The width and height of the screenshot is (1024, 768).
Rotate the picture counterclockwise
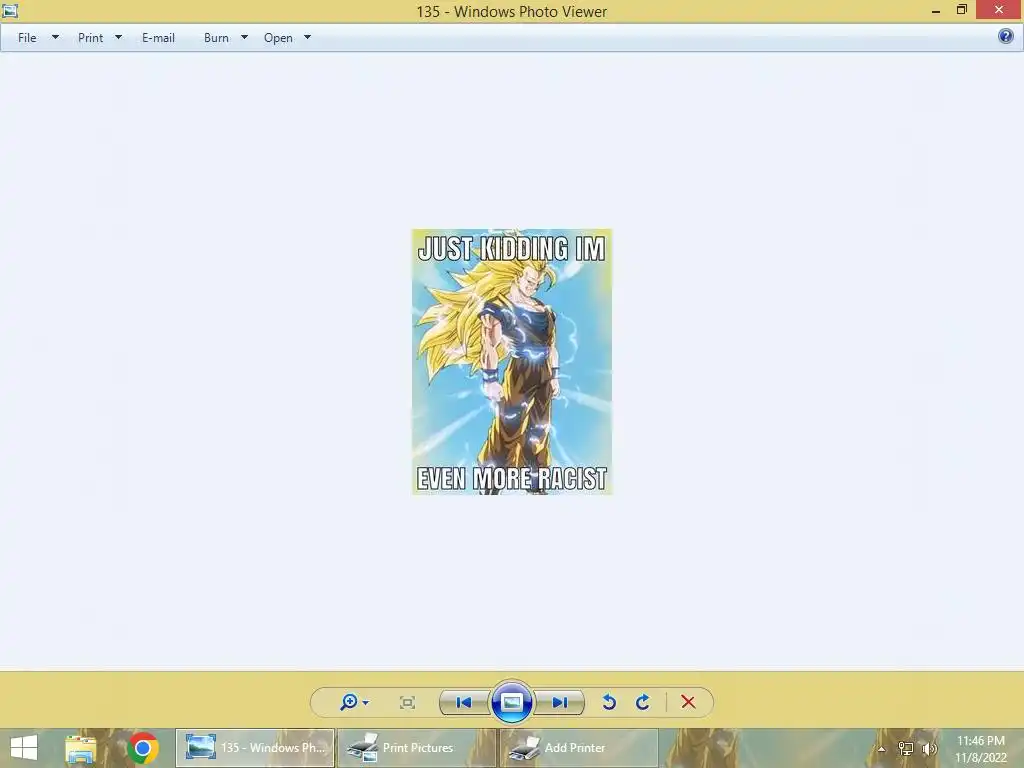(609, 702)
